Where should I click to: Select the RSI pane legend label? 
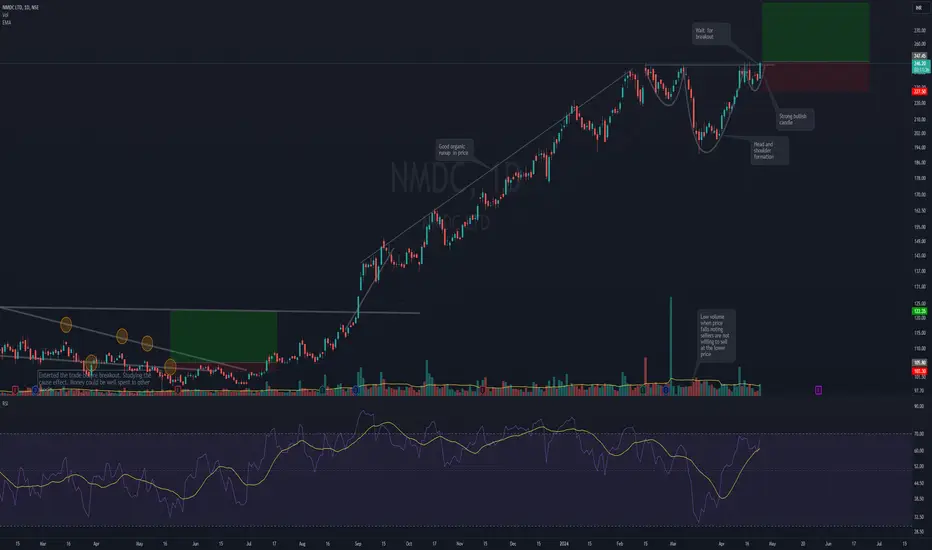click(x=5, y=404)
